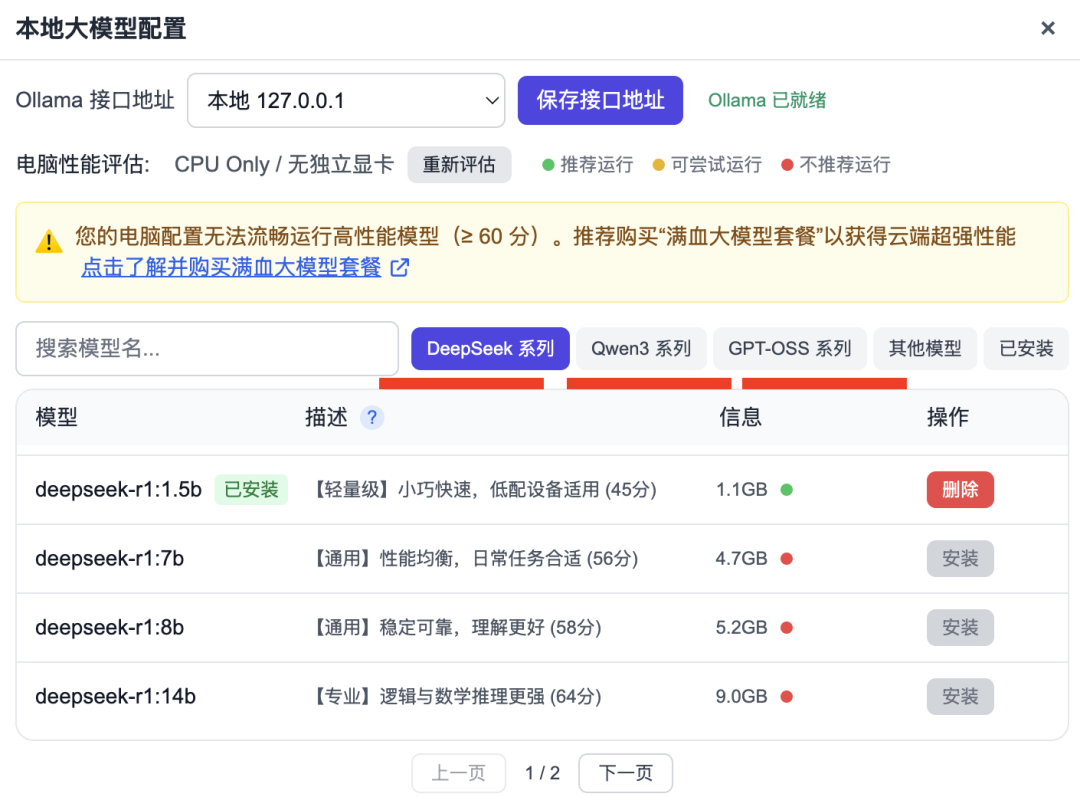Click the 1.1GB size value

click(741, 490)
